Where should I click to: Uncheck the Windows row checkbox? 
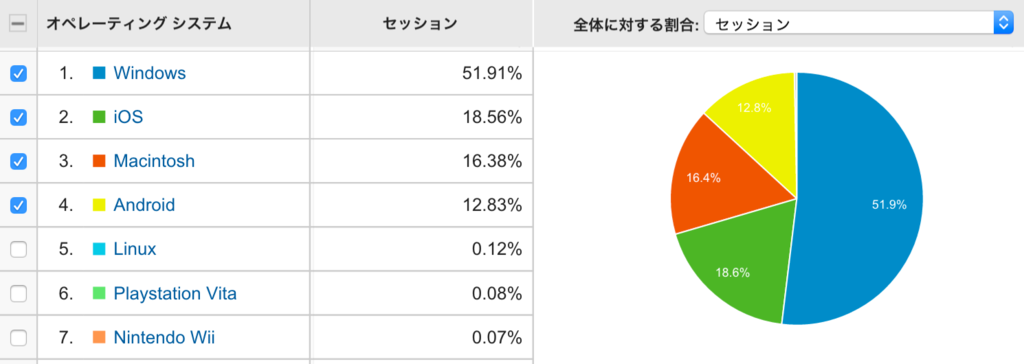point(18,73)
